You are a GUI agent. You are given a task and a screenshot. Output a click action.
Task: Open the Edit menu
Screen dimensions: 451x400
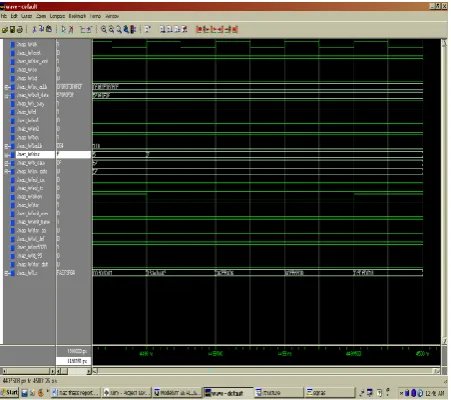coord(14,16)
